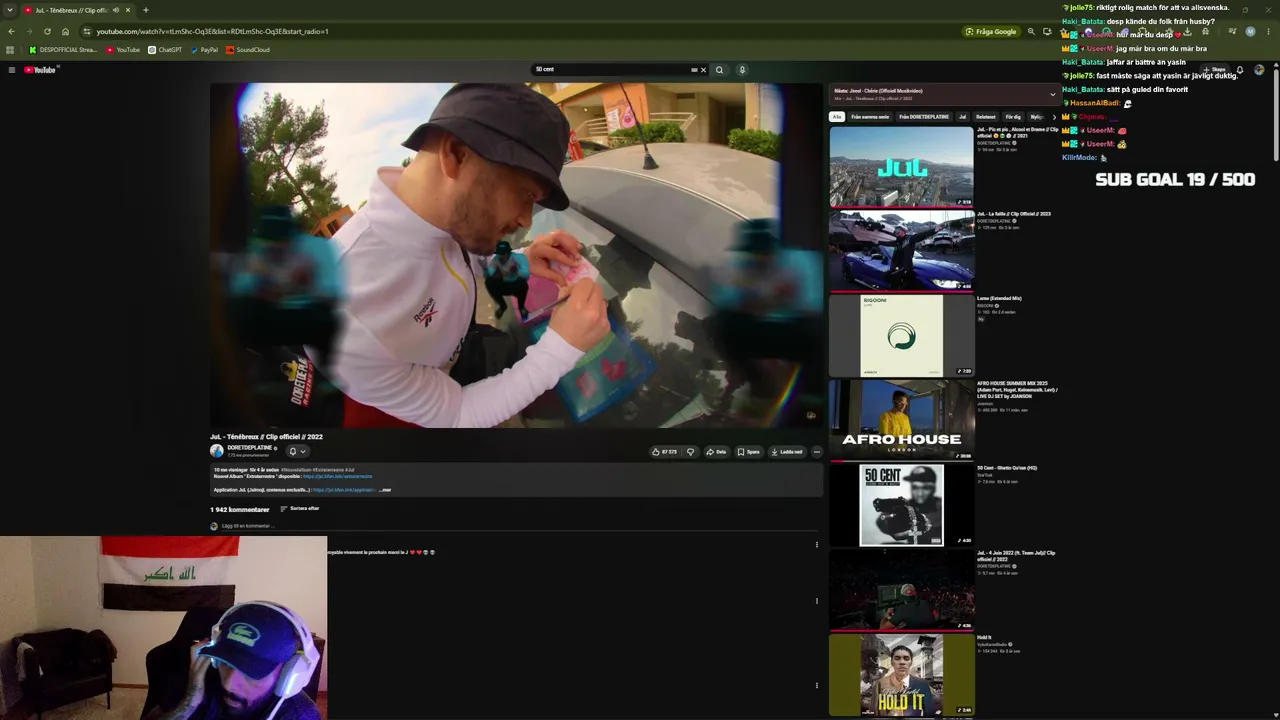The width and height of the screenshot is (1280, 720).
Task: Click the Fråga Google button
Action: [x=991, y=31]
